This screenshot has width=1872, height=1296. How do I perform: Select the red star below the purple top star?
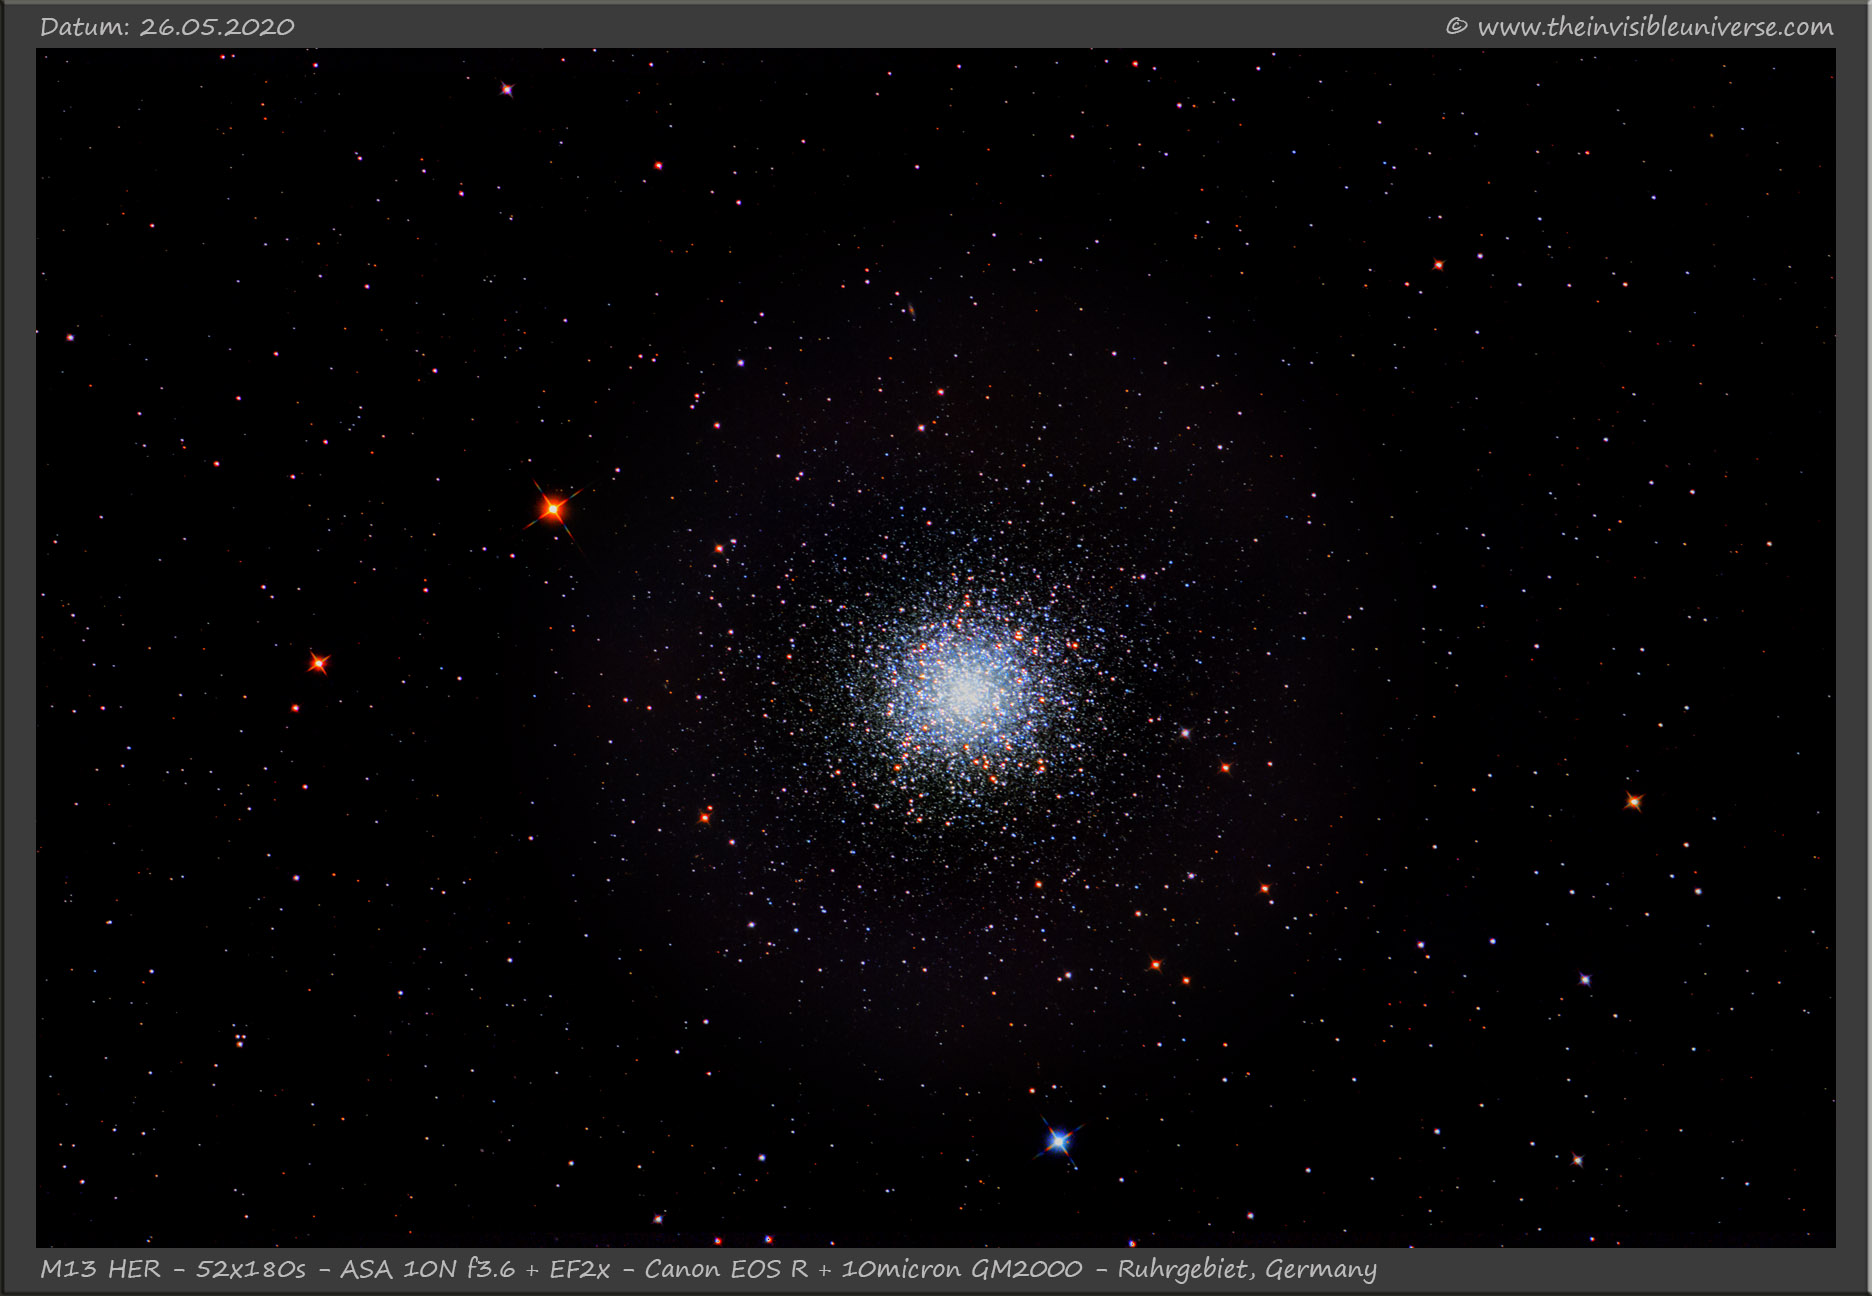pyautogui.click(x=658, y=166)
